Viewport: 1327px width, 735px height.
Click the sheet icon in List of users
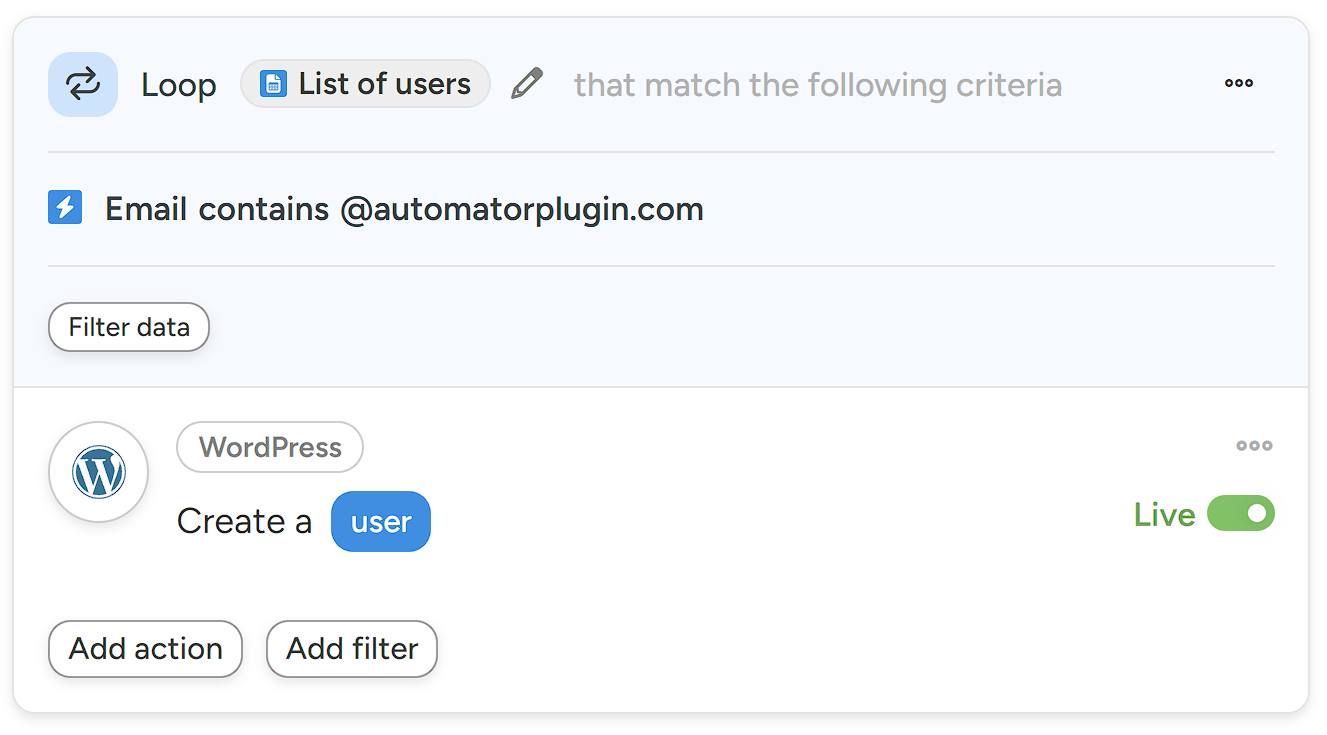tap(273, 84)
